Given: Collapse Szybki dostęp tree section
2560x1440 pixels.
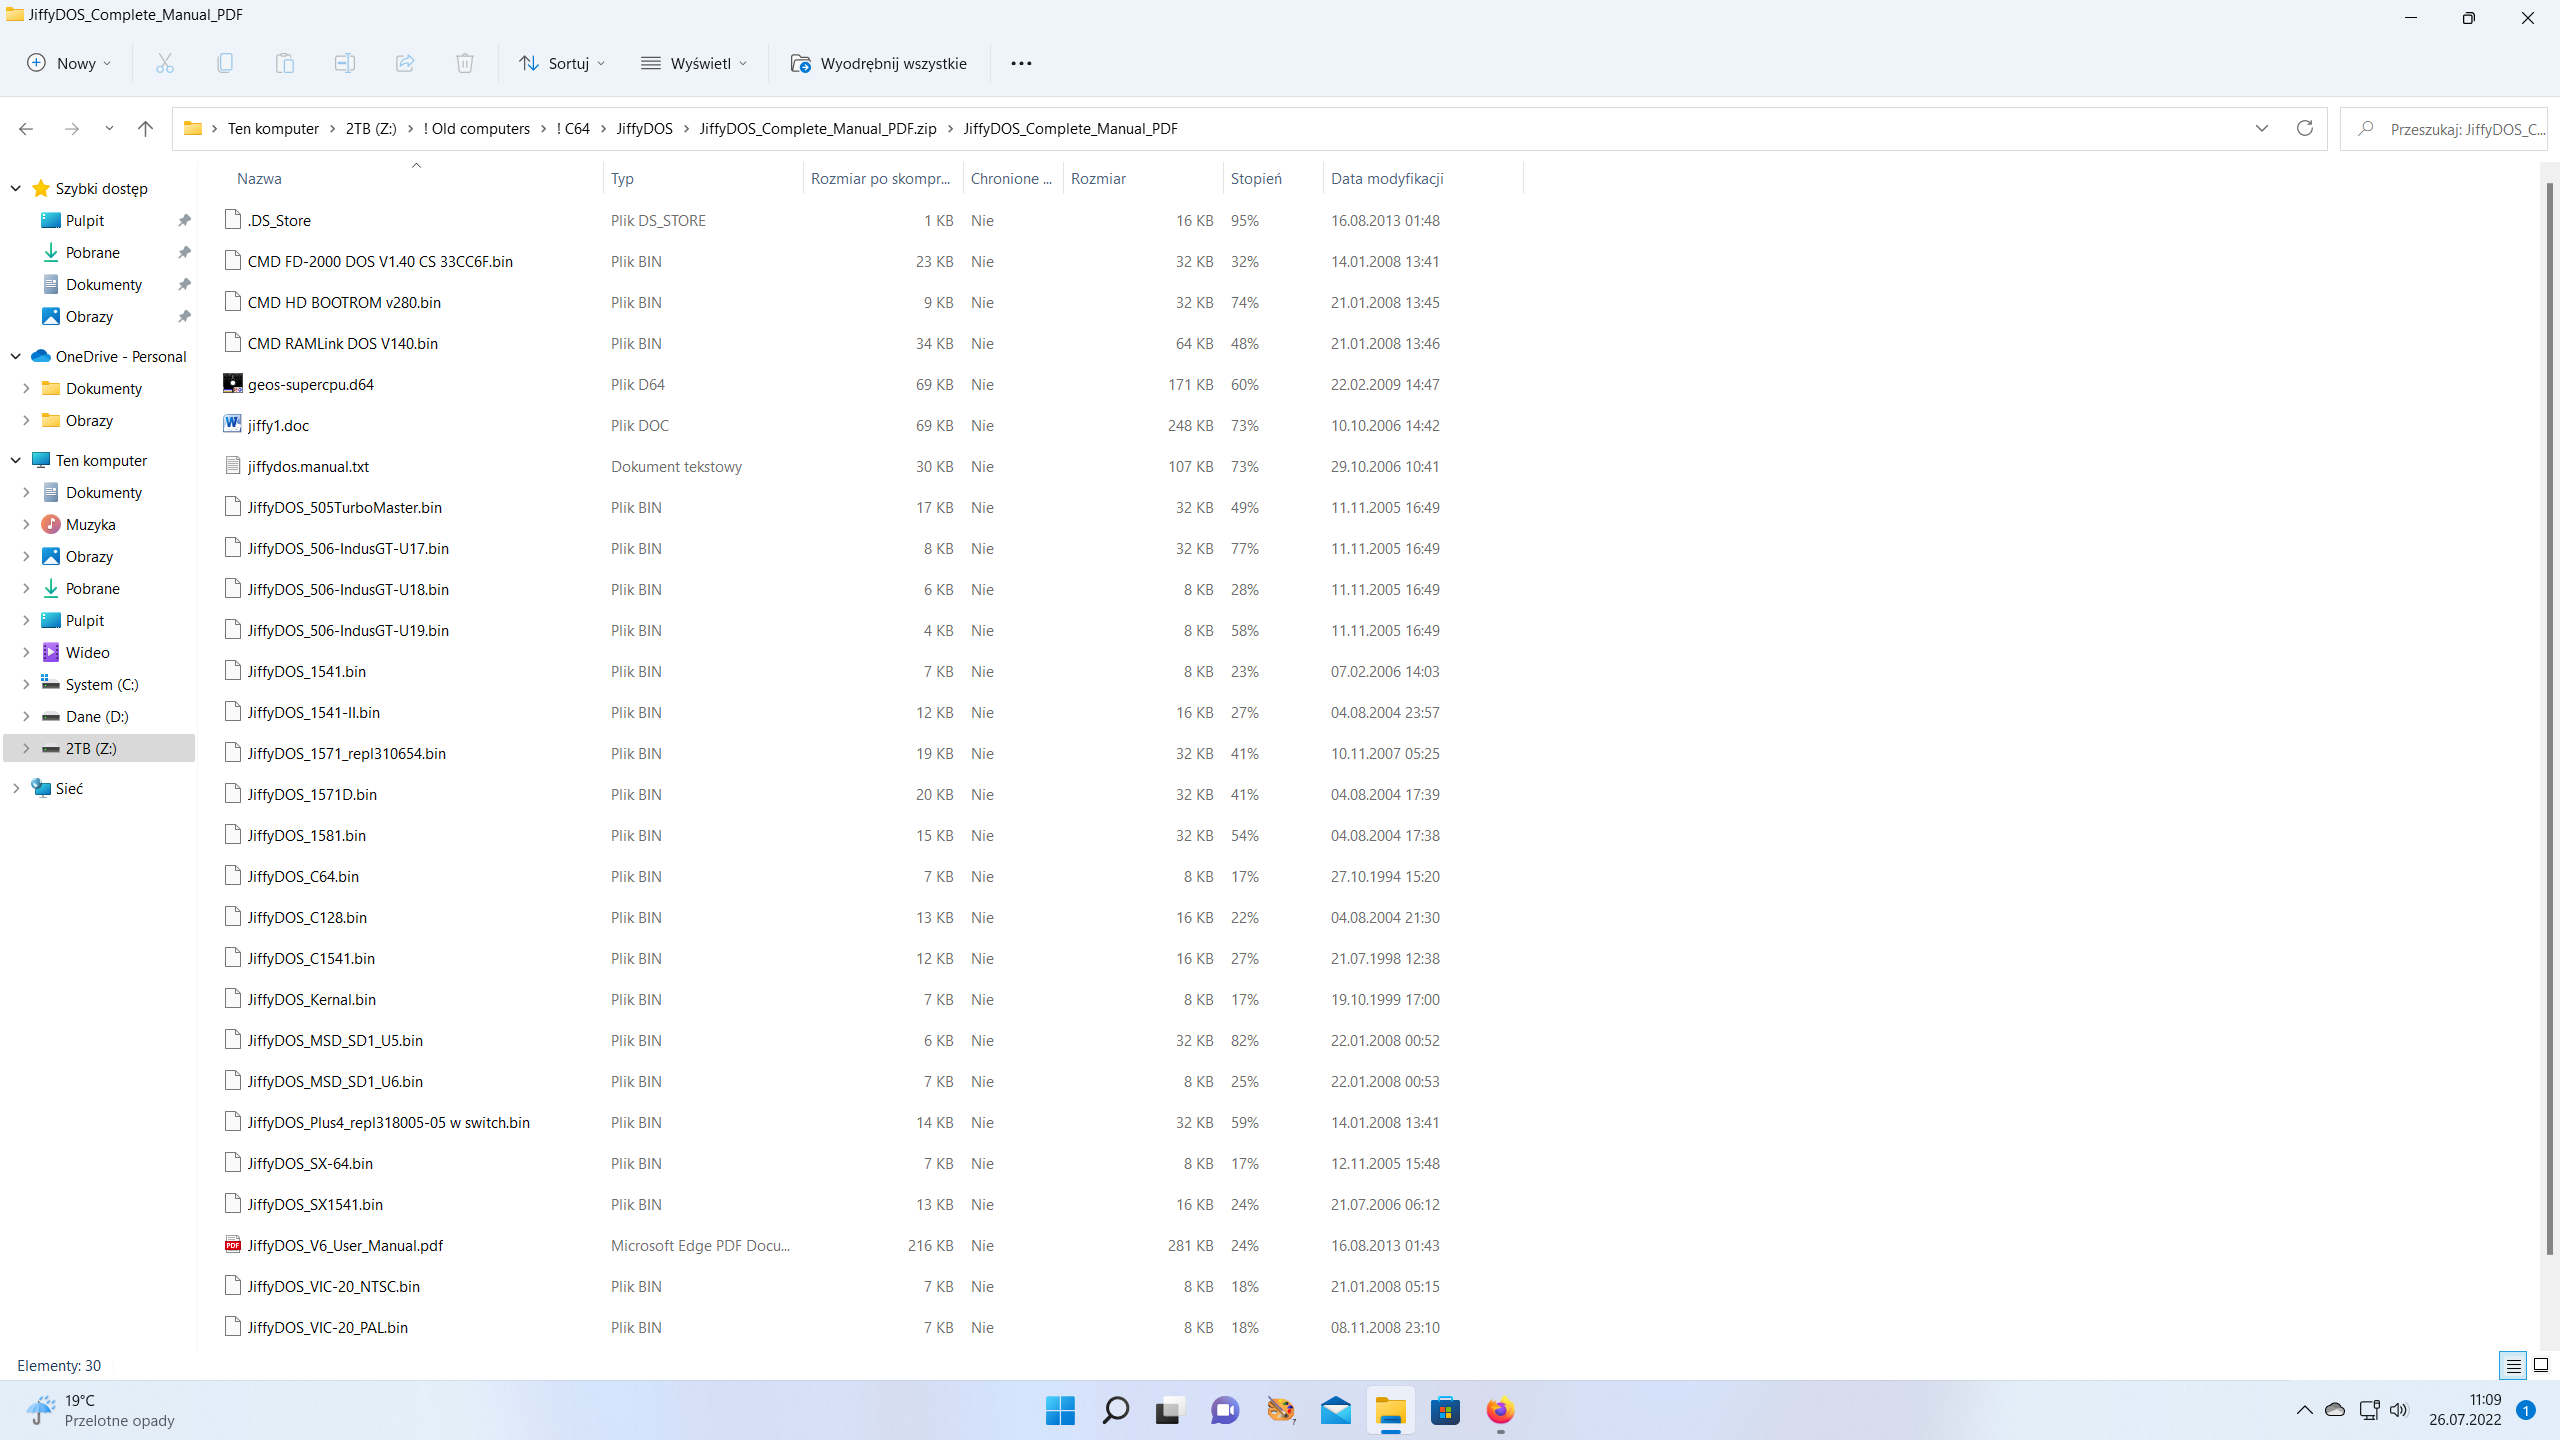Looking at the screenshot, I should coord(16,188).
